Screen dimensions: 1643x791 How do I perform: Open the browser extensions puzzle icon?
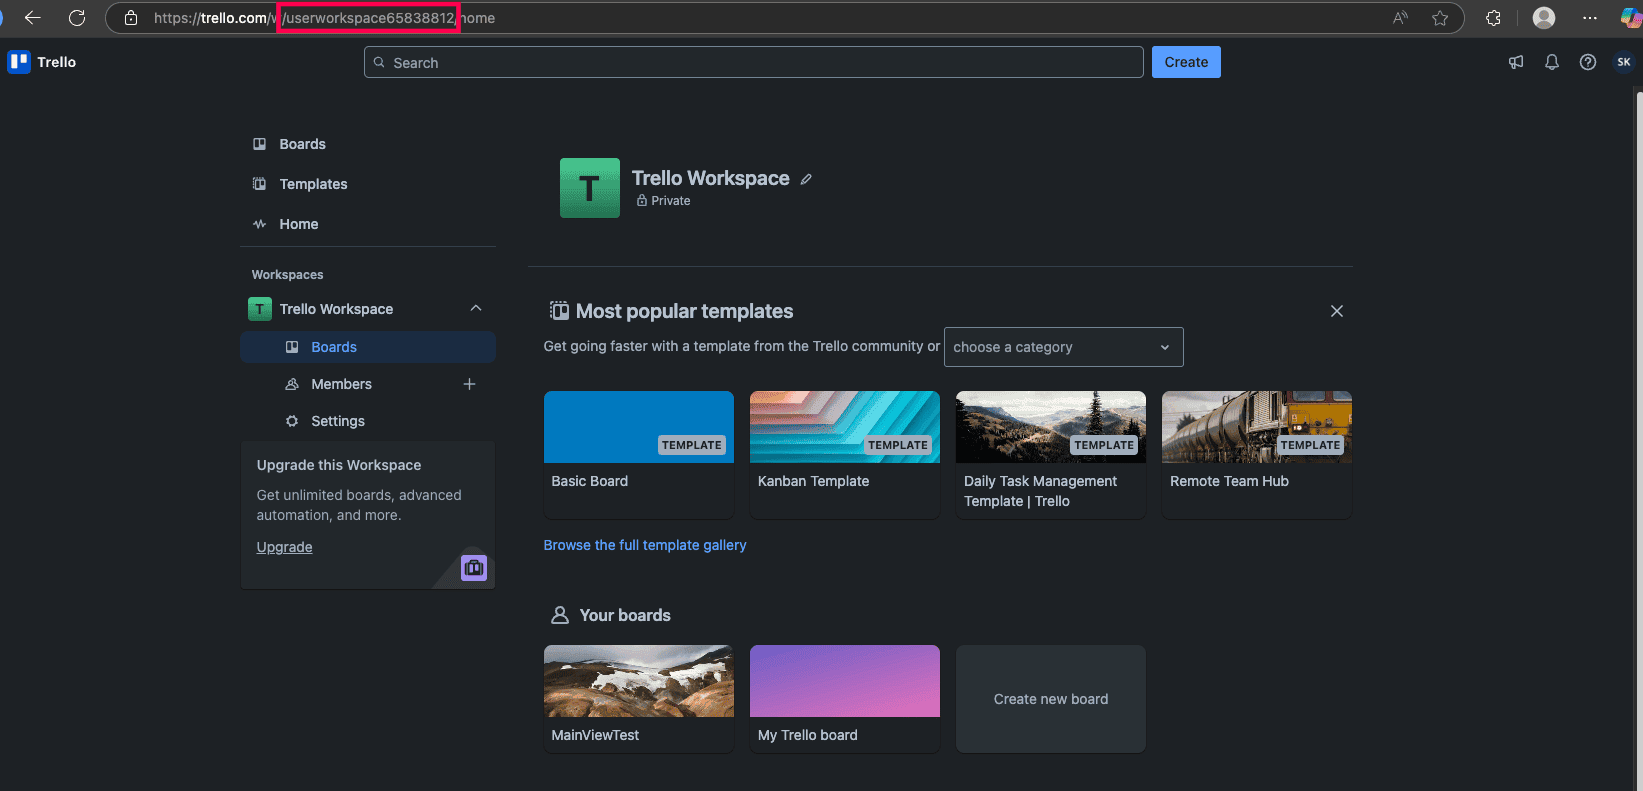(1494, 18)
